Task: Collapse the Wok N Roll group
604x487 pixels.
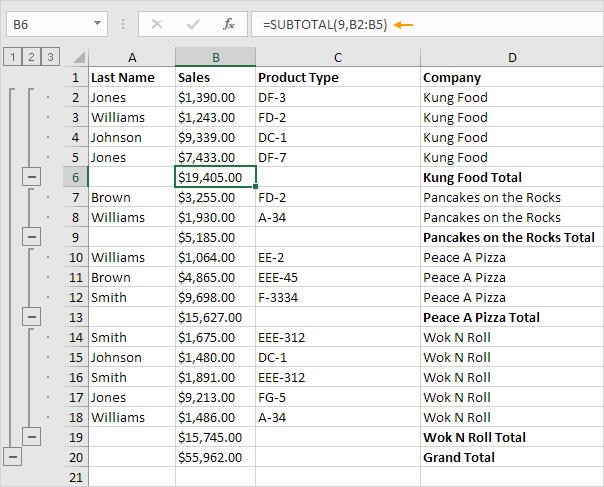Action: pos(32,437)
